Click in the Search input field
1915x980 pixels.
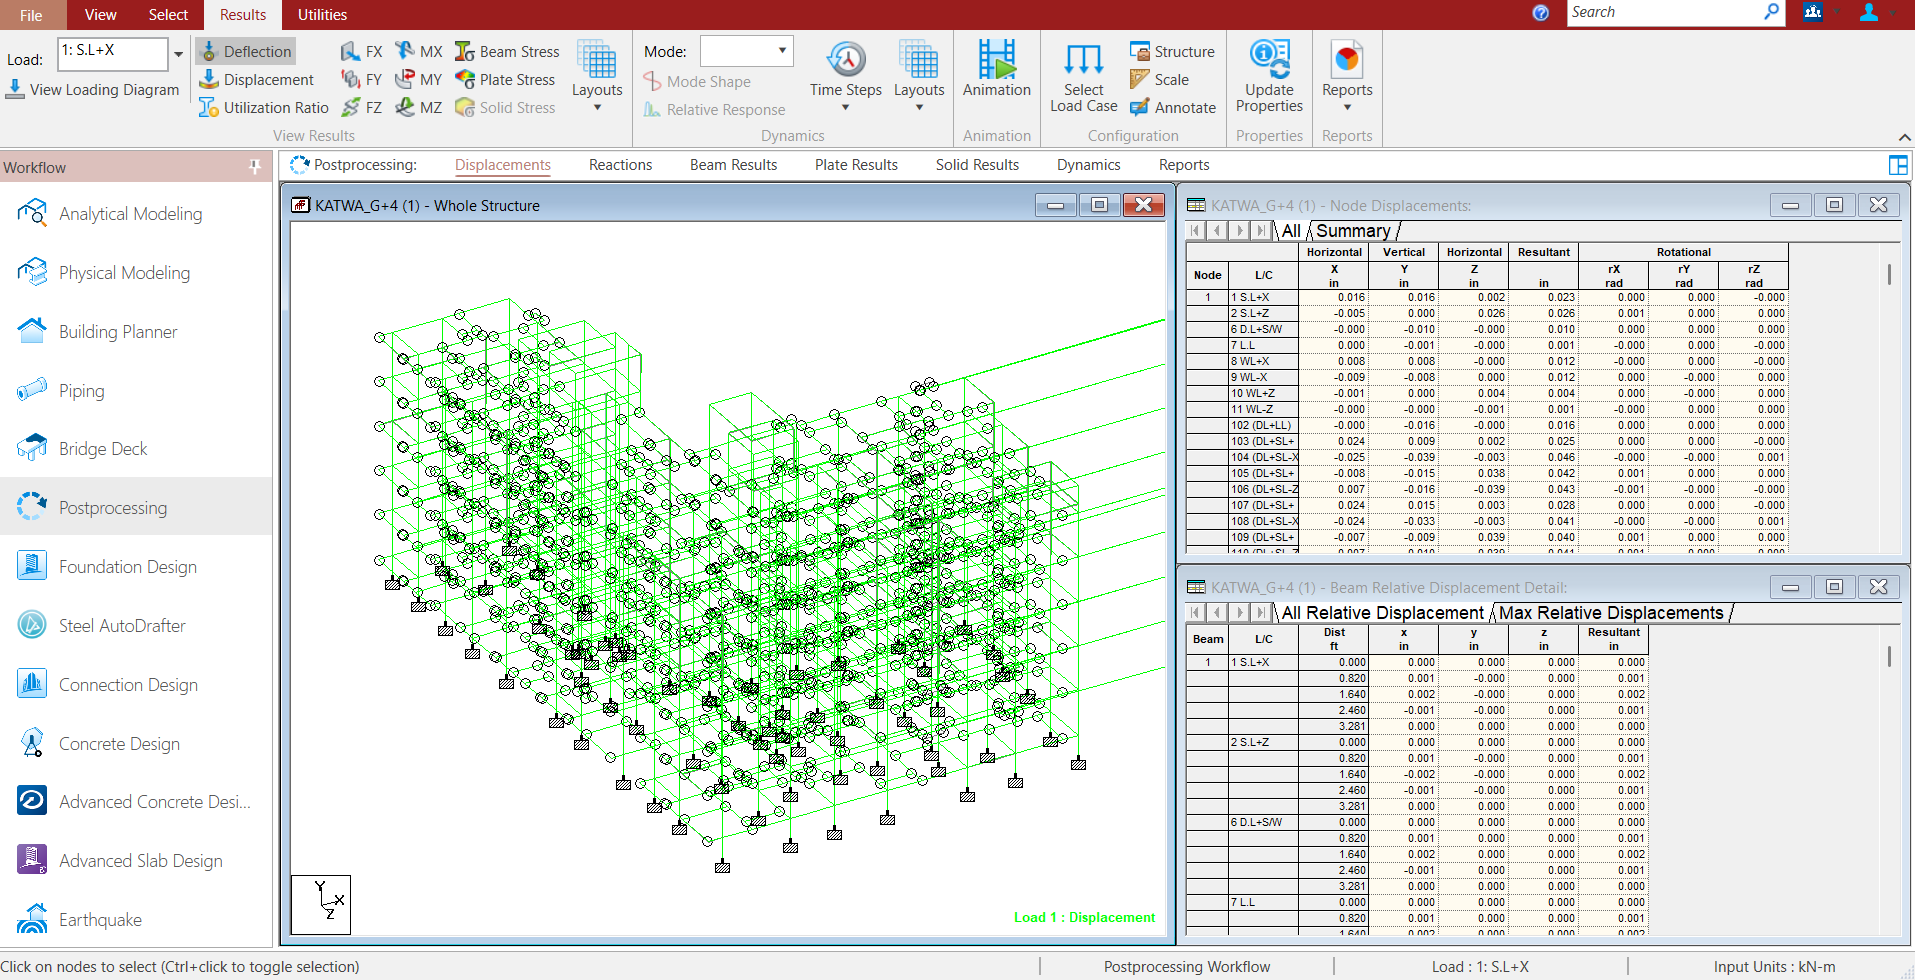(1664, 12)
